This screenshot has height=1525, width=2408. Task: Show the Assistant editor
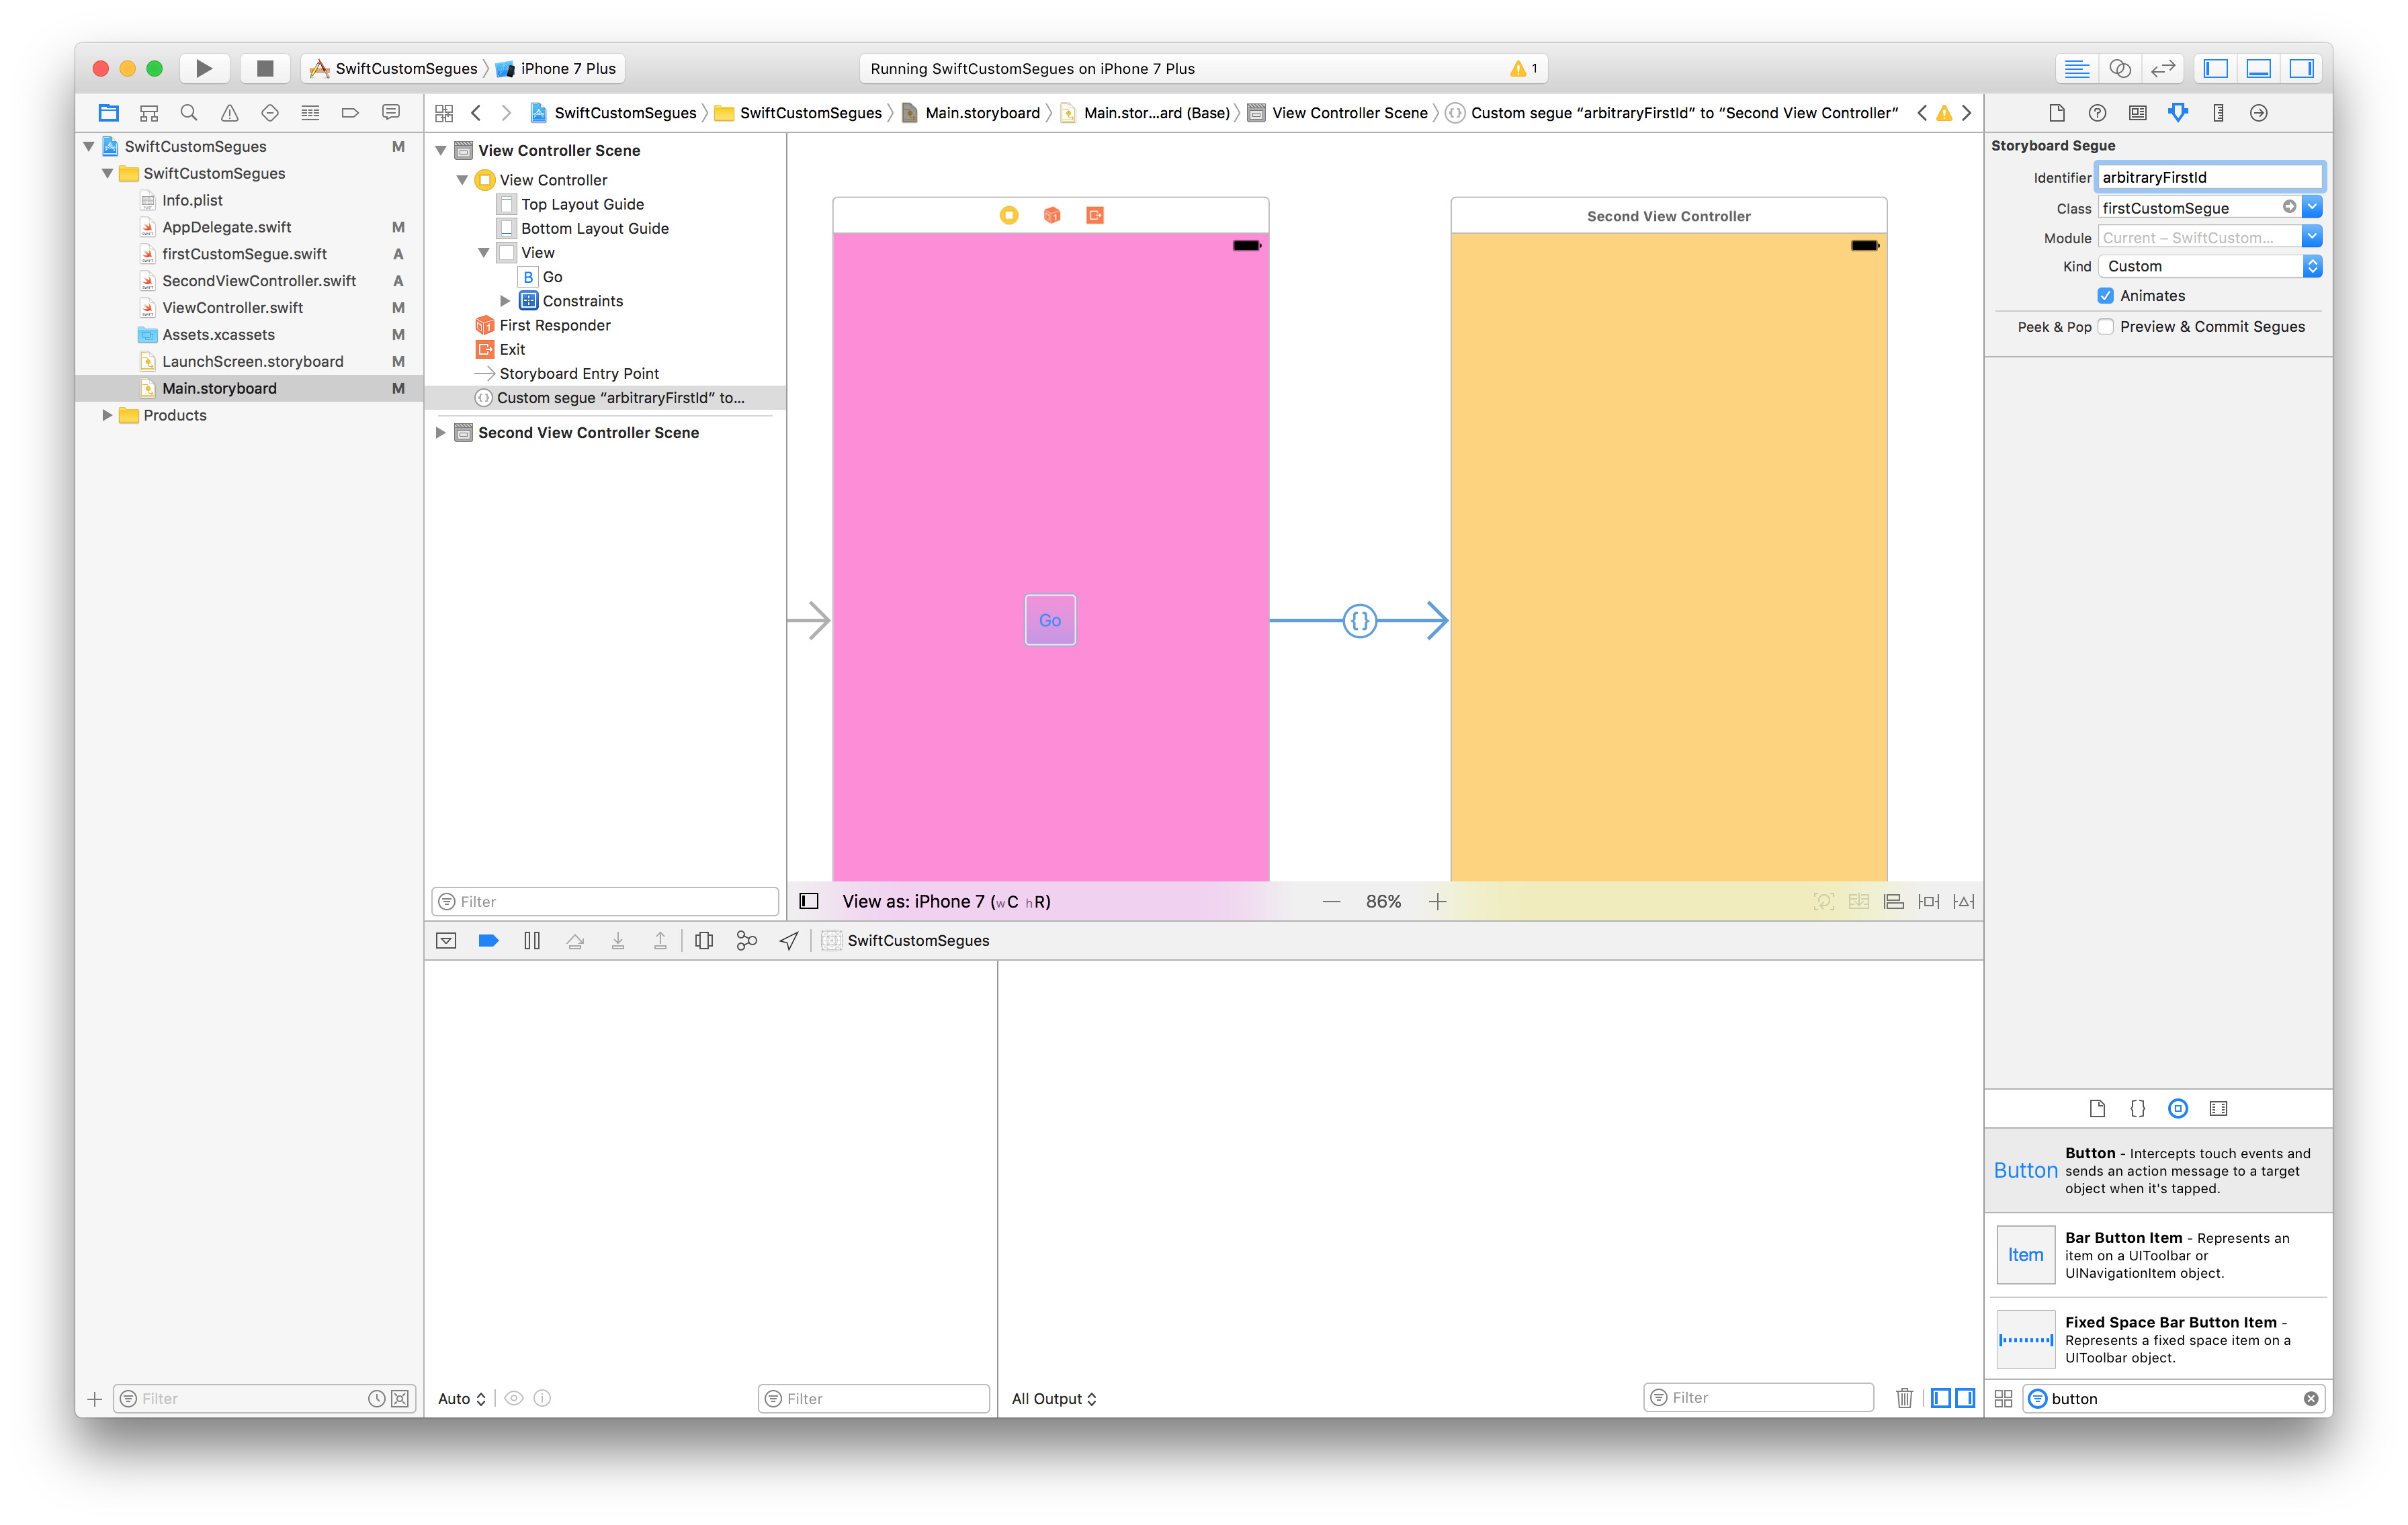[2119, 68]
